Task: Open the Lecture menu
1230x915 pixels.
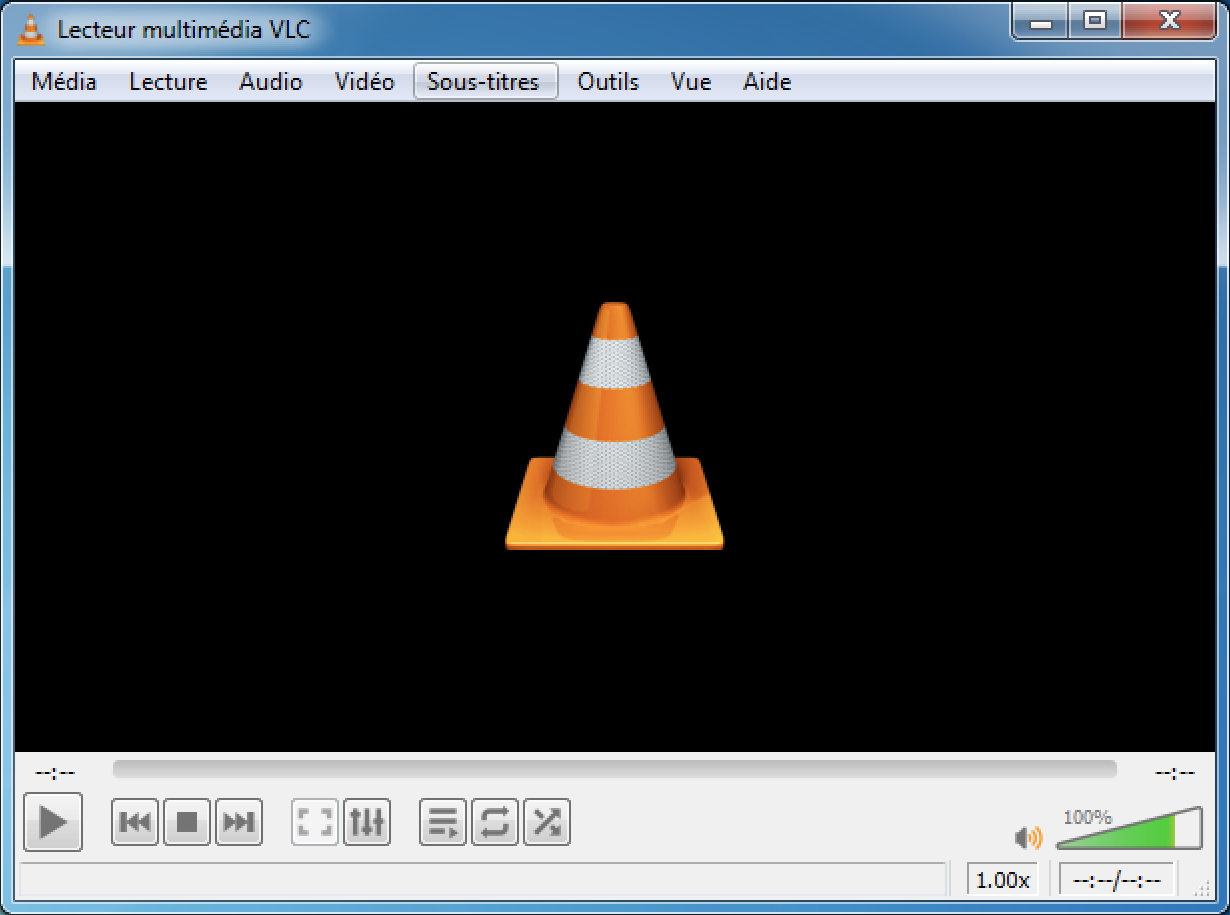Action: [168, 82]
